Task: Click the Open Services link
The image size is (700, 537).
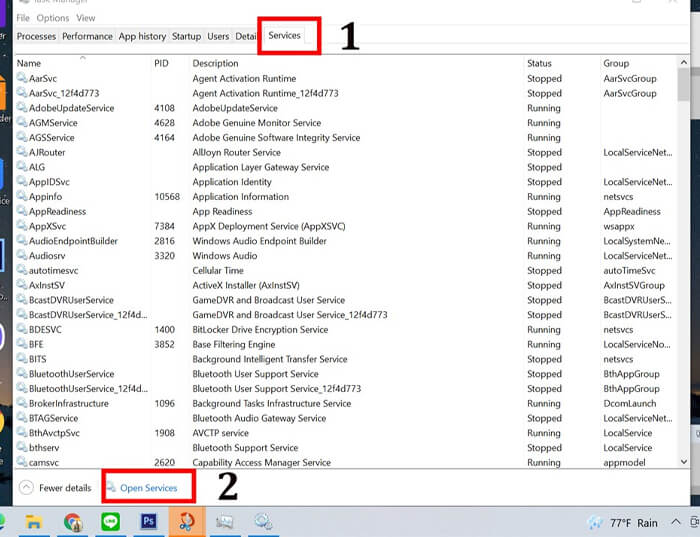Action: (149, 488)
